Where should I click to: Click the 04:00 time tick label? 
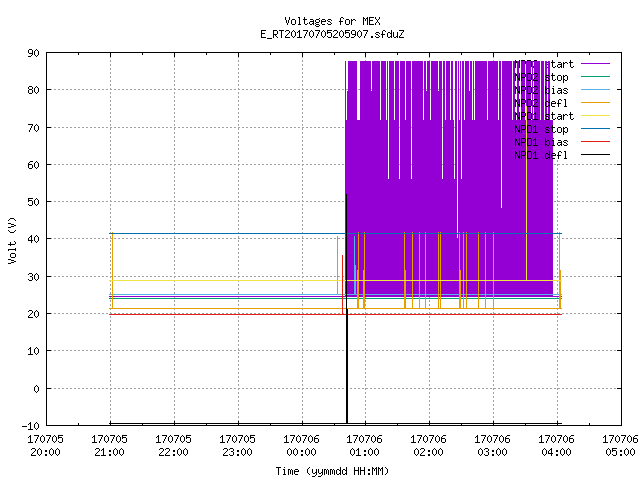point(556,452)
